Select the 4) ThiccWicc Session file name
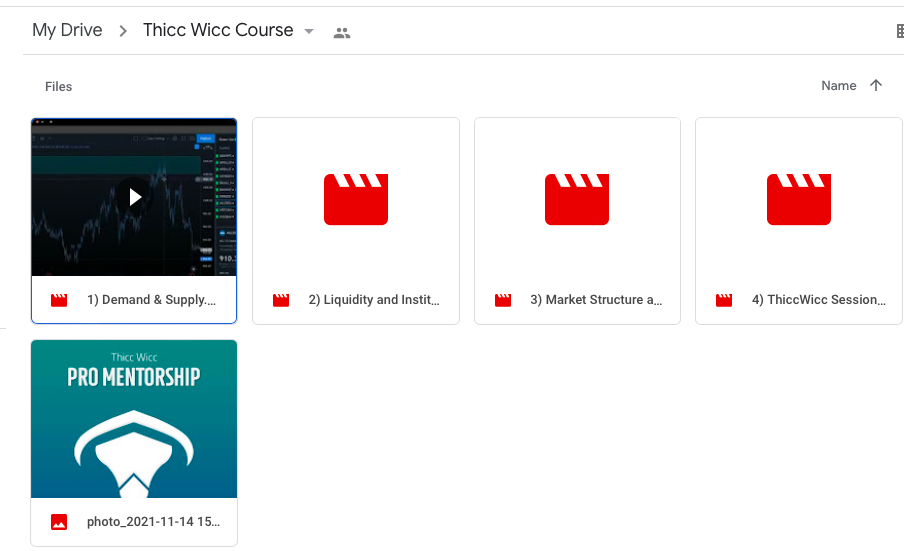904x551 pixels. pos(818,300)
